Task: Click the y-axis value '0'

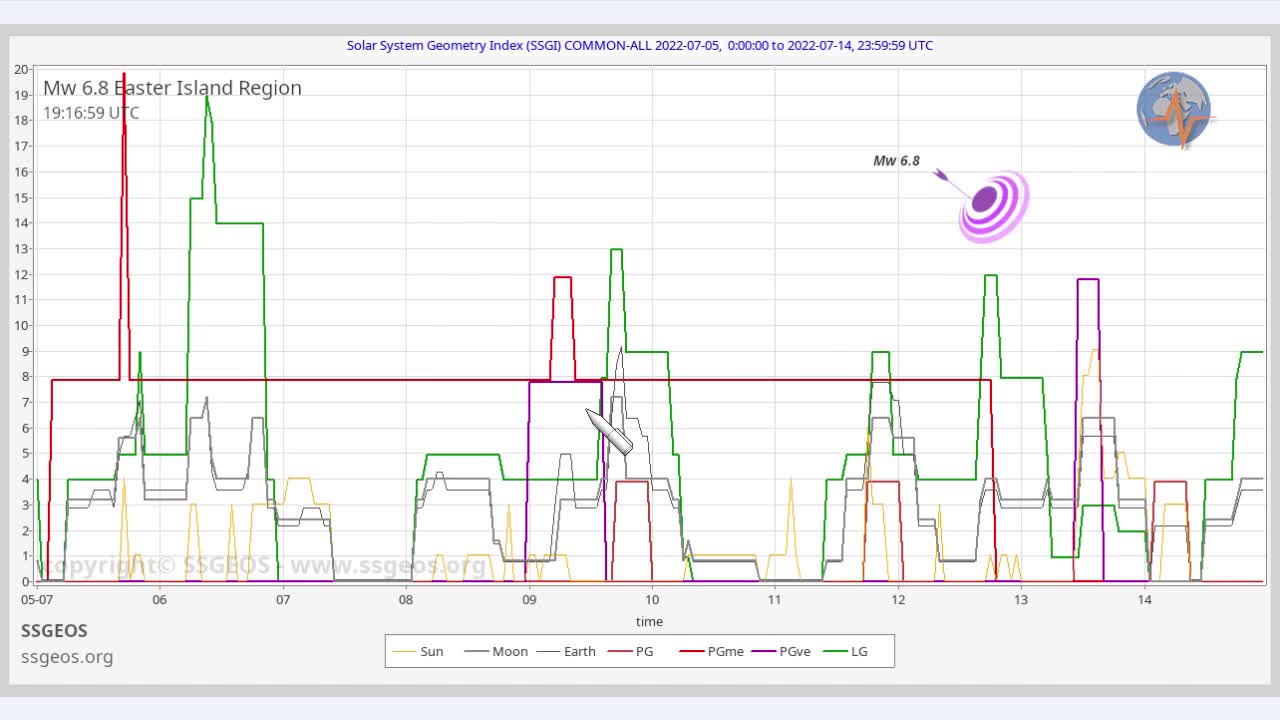Action: pos(24,581)
